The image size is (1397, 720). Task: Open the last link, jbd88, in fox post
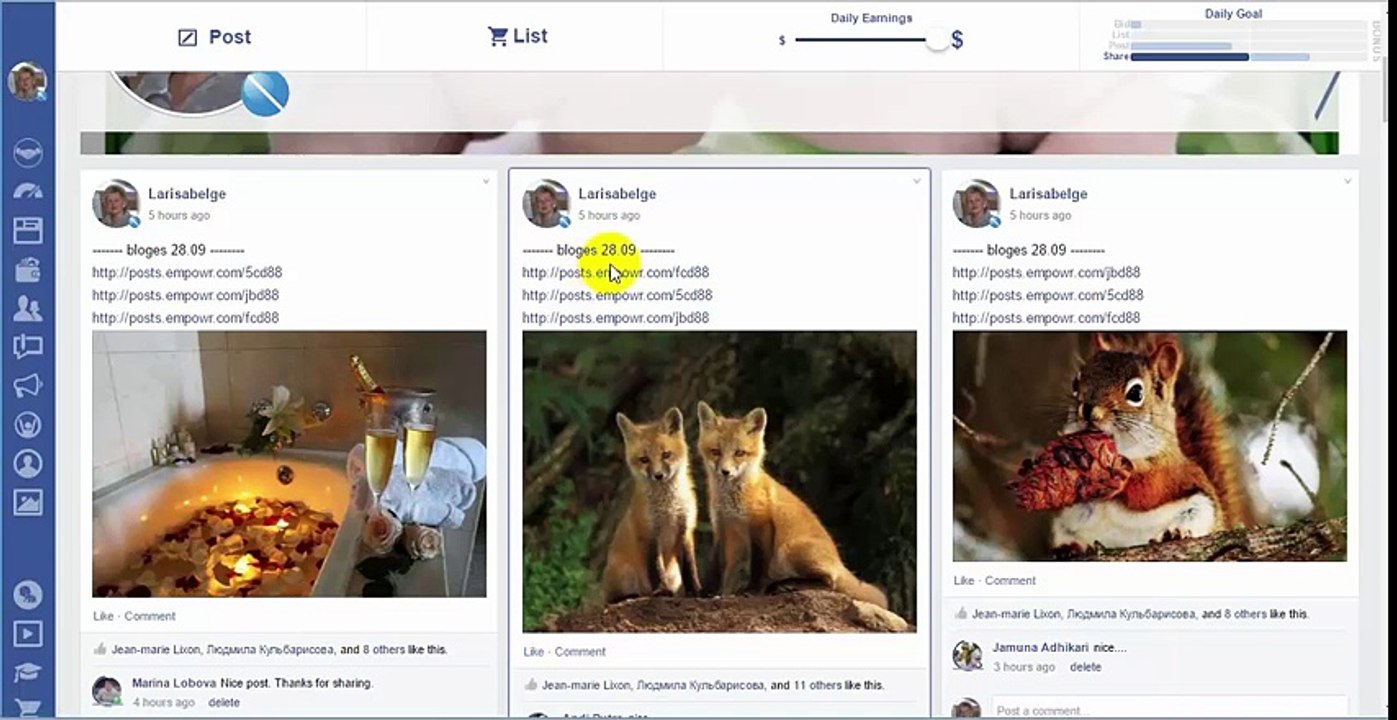tap(616, 318)
